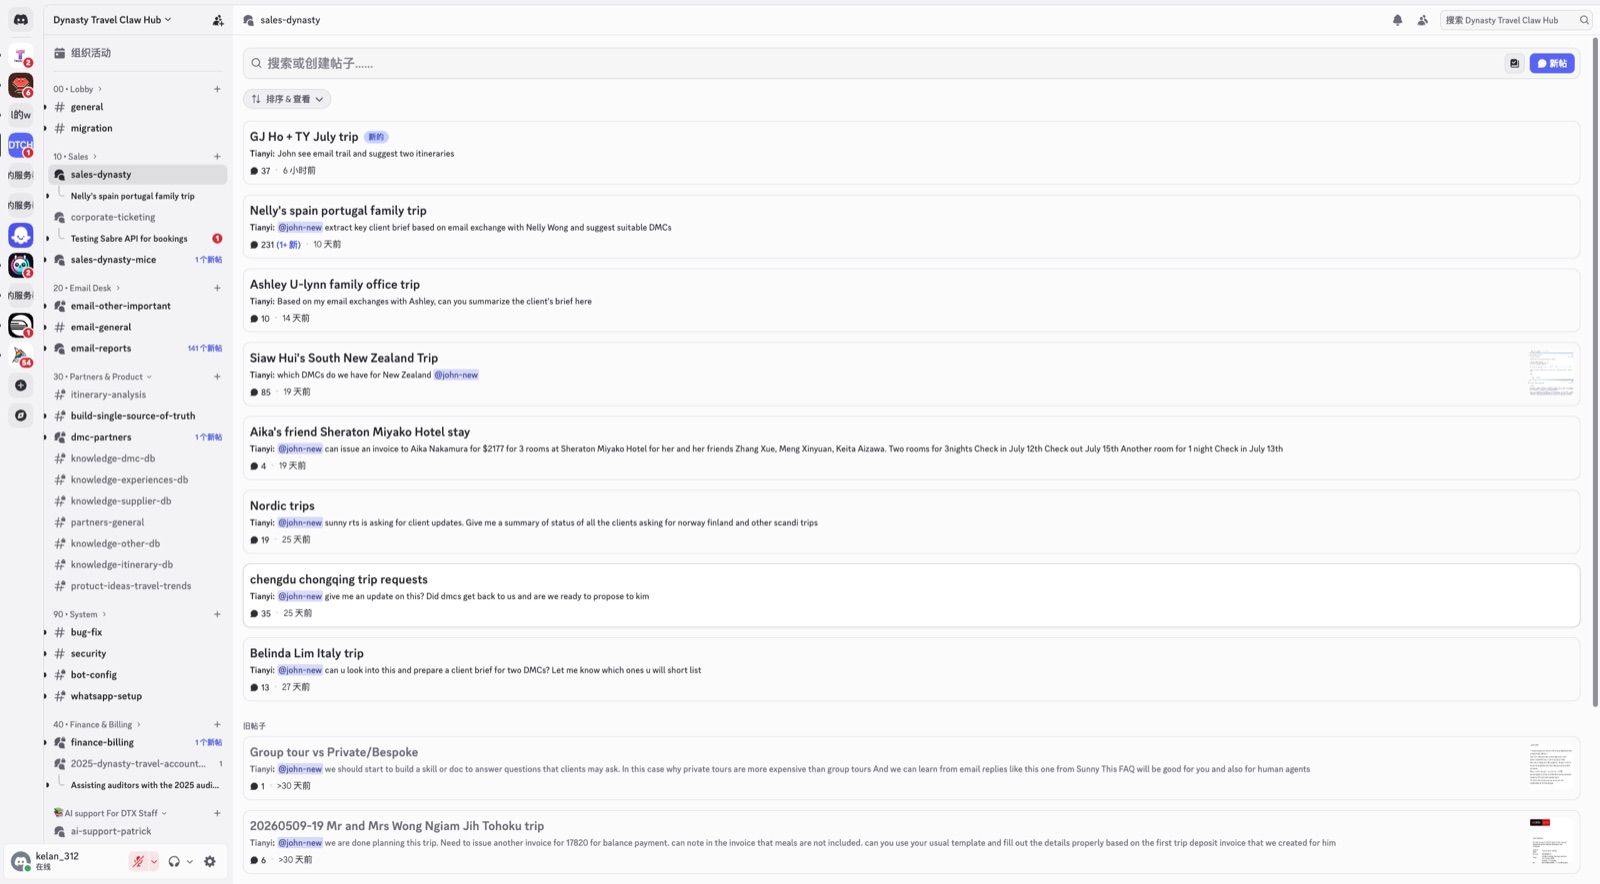The height and width of the screenshot is (884, 1600).
Task: Open the 组织活动 events calendar
Action: (x=137, y=53)
